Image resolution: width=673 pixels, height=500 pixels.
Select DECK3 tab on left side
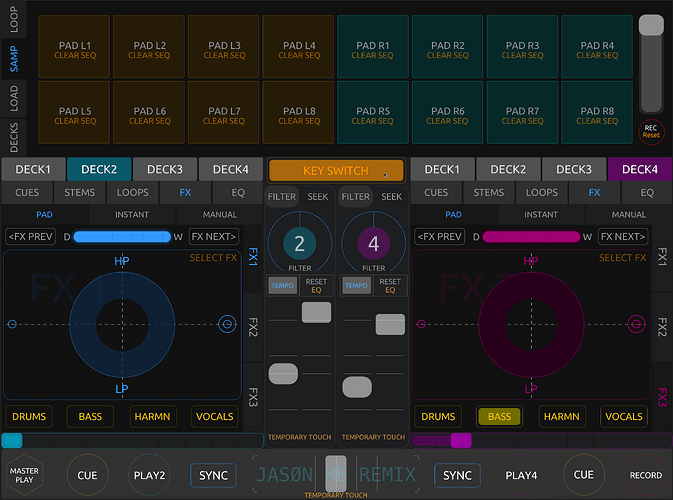(165, 169)
